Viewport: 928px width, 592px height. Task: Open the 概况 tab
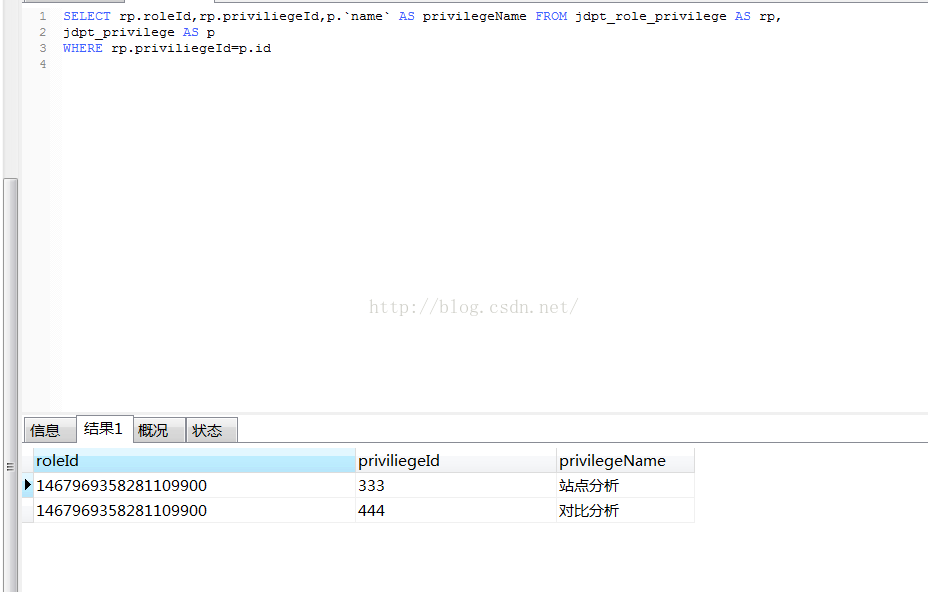point(159,430)
